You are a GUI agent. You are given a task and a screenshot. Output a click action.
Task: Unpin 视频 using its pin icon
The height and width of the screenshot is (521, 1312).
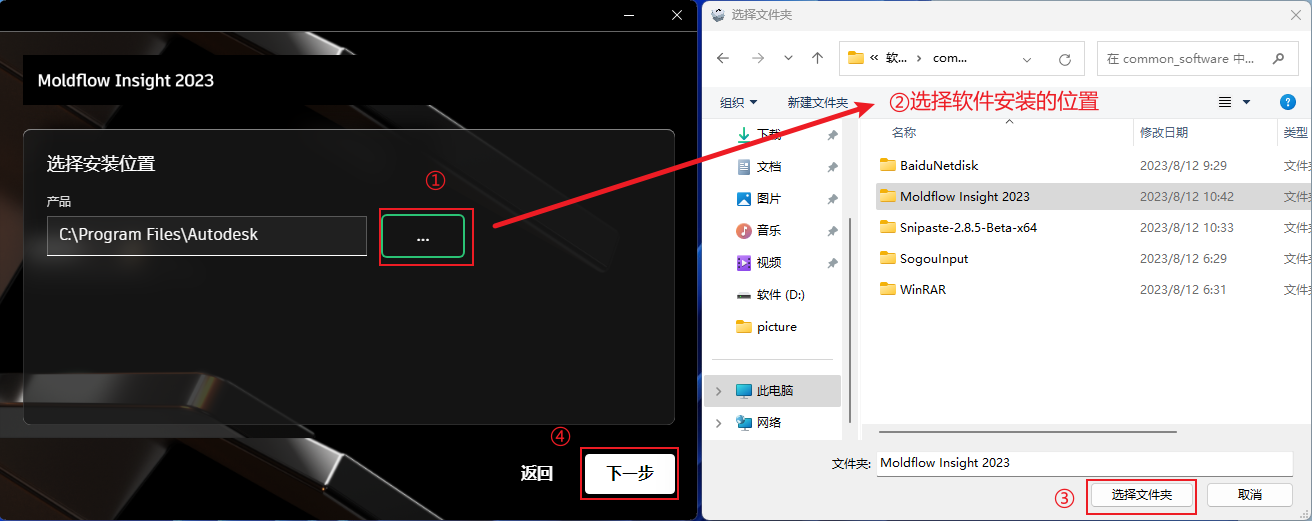(x=832, y=262)
